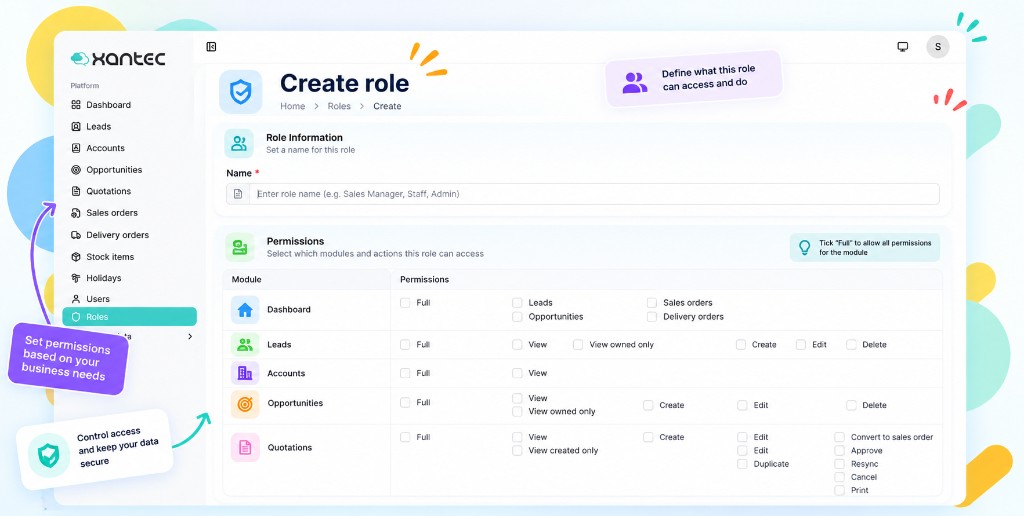Check Create permission for Leads
This screenshot has width=1024, height=516.
pyautogui.click(x=741, y=344)
